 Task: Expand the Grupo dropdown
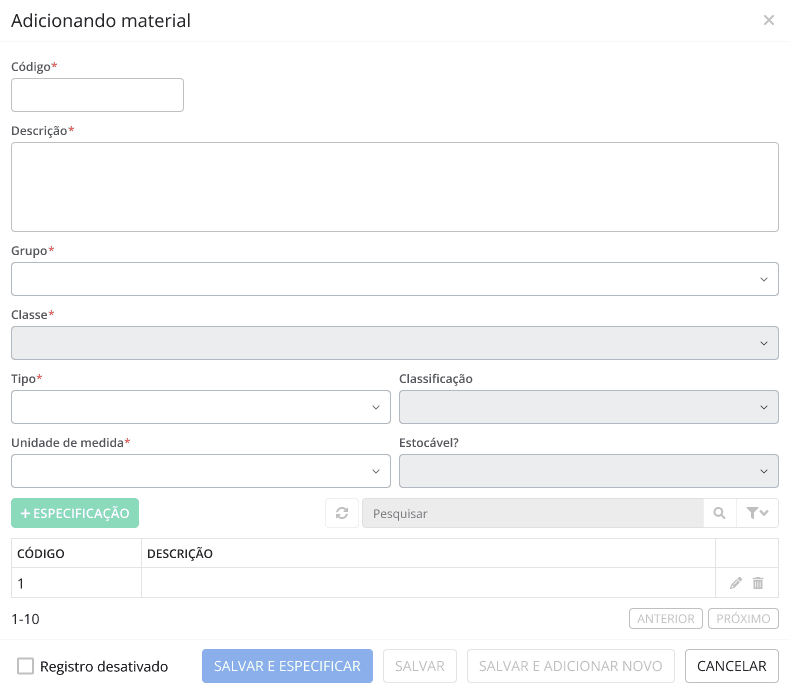tap(394, 279)
